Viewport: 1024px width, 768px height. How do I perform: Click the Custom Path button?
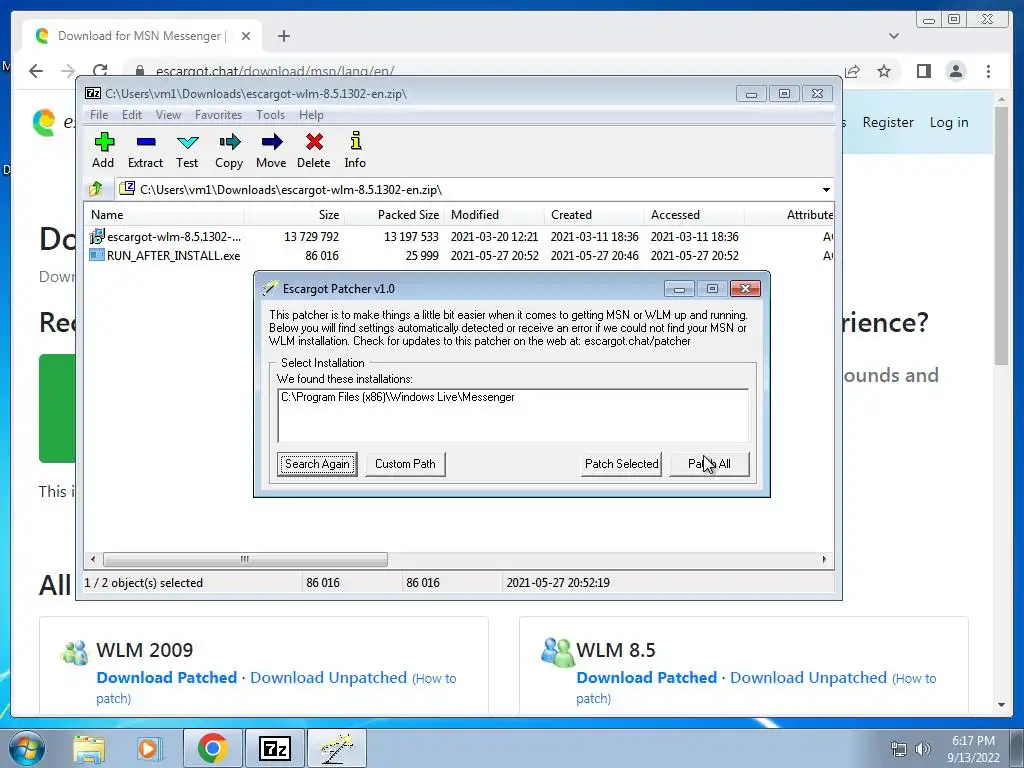point(405,464)
